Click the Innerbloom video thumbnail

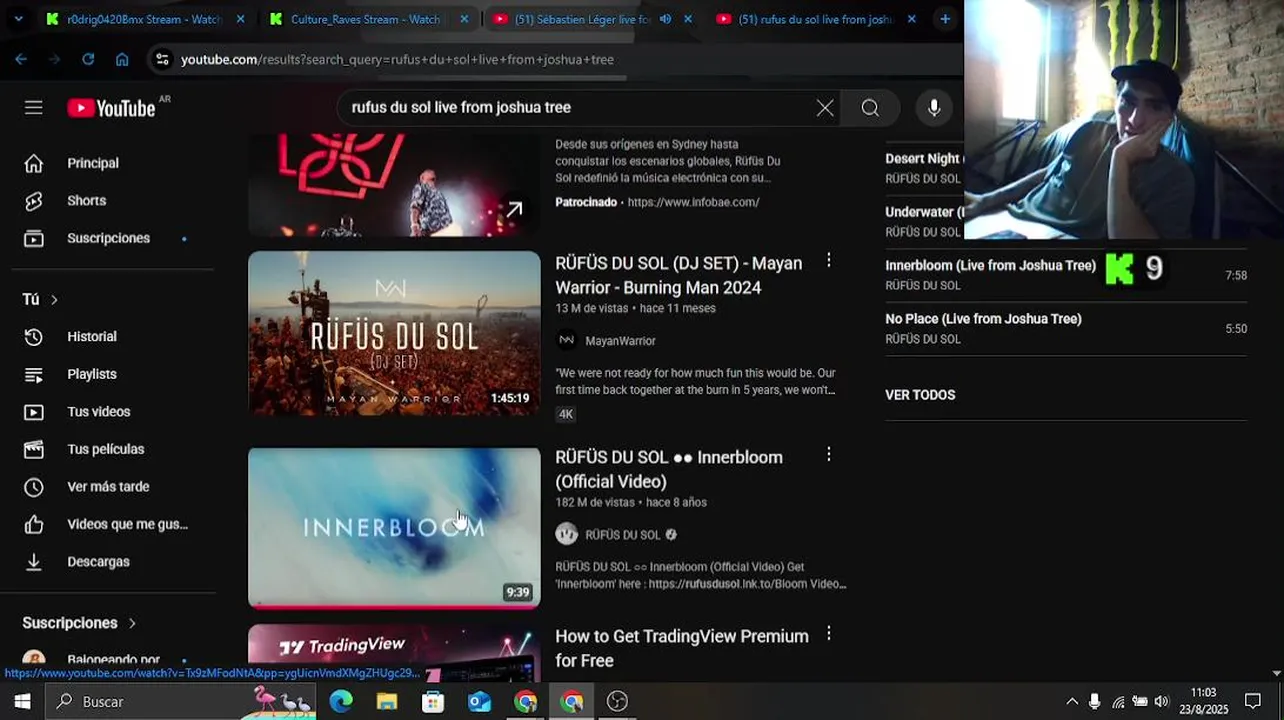[x=394, y=528]
